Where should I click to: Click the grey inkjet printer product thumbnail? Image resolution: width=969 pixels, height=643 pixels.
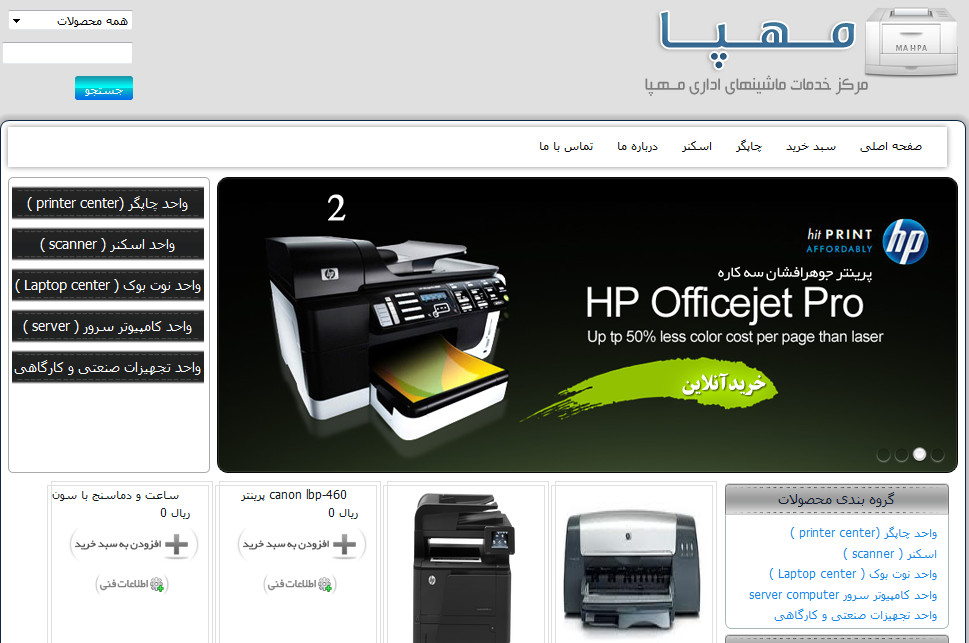click(632, 572)
